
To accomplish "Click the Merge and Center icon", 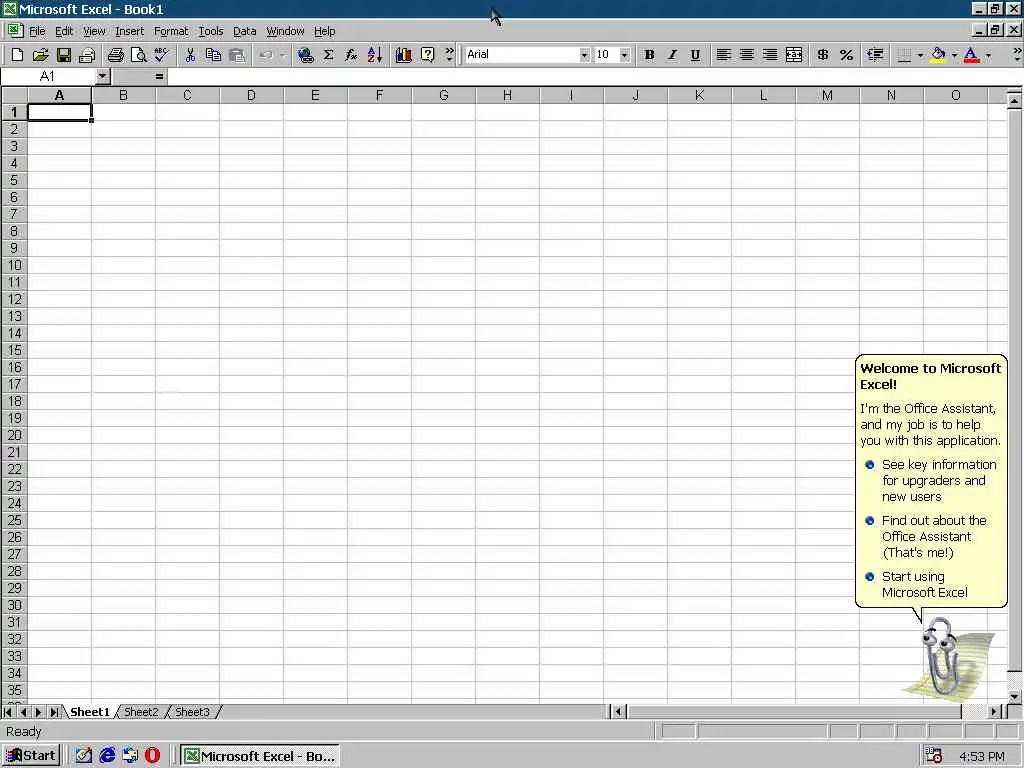I will 794,56.
